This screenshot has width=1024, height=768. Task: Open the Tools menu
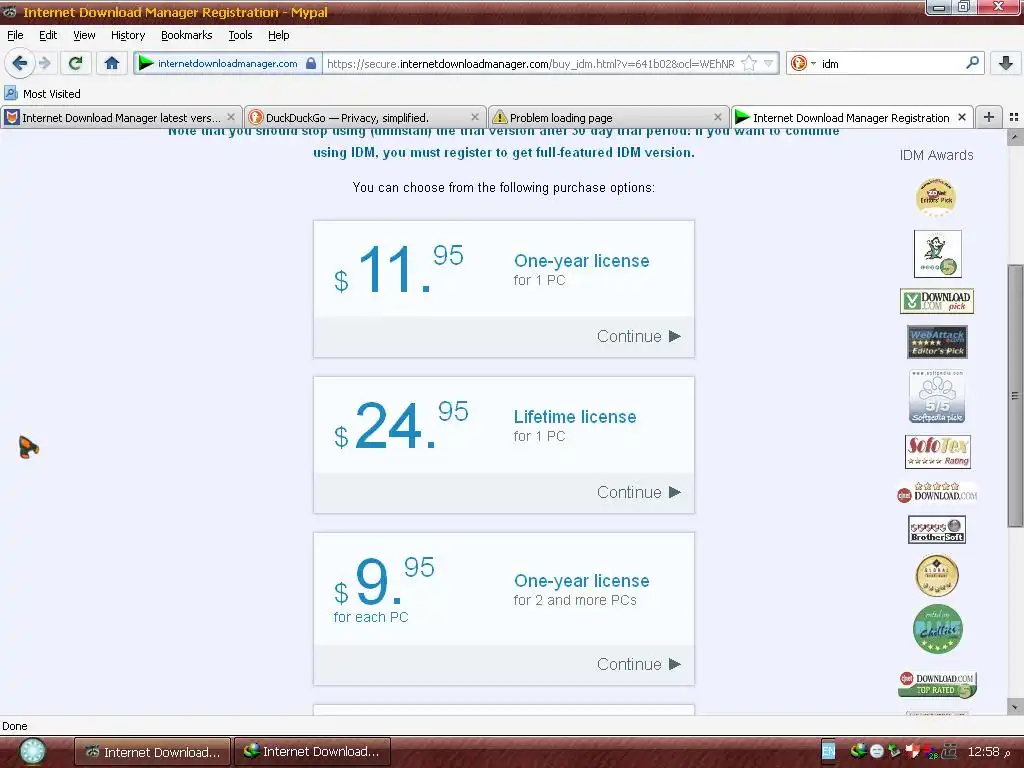pyautogui.click(x=240, y=35)
